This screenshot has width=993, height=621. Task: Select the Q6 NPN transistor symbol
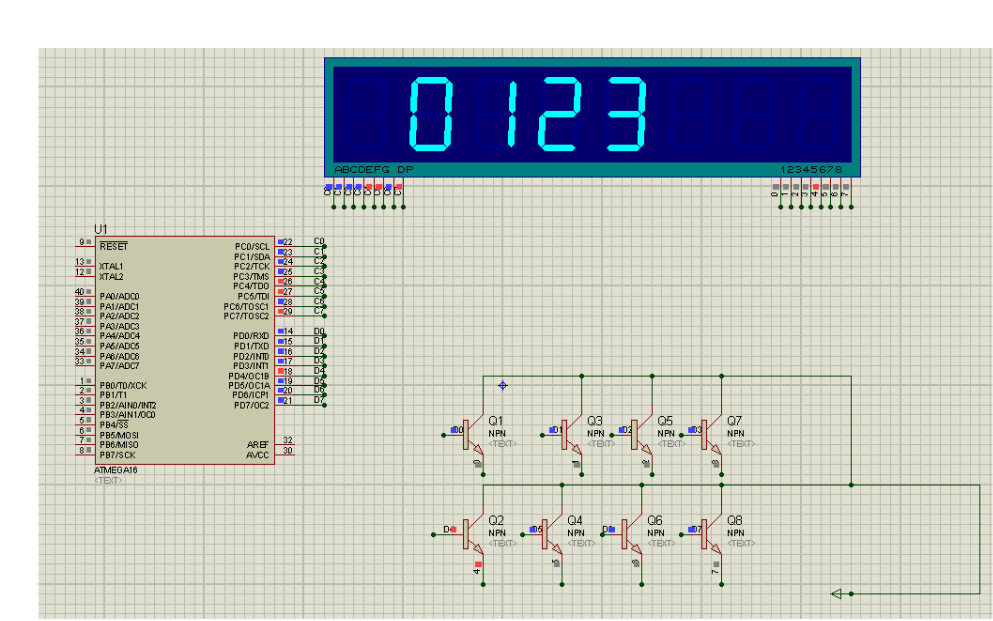tap(632, 534)
